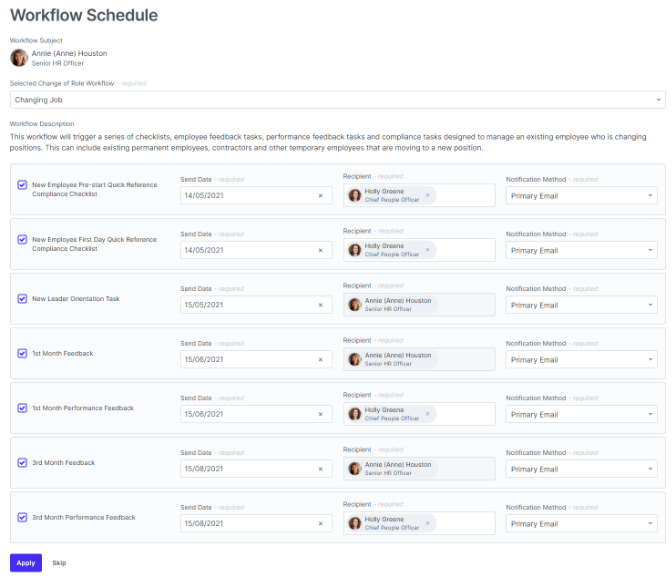
Task: Edit send date for 3rd Month Feedback
Action: click(x=250, y=469)
